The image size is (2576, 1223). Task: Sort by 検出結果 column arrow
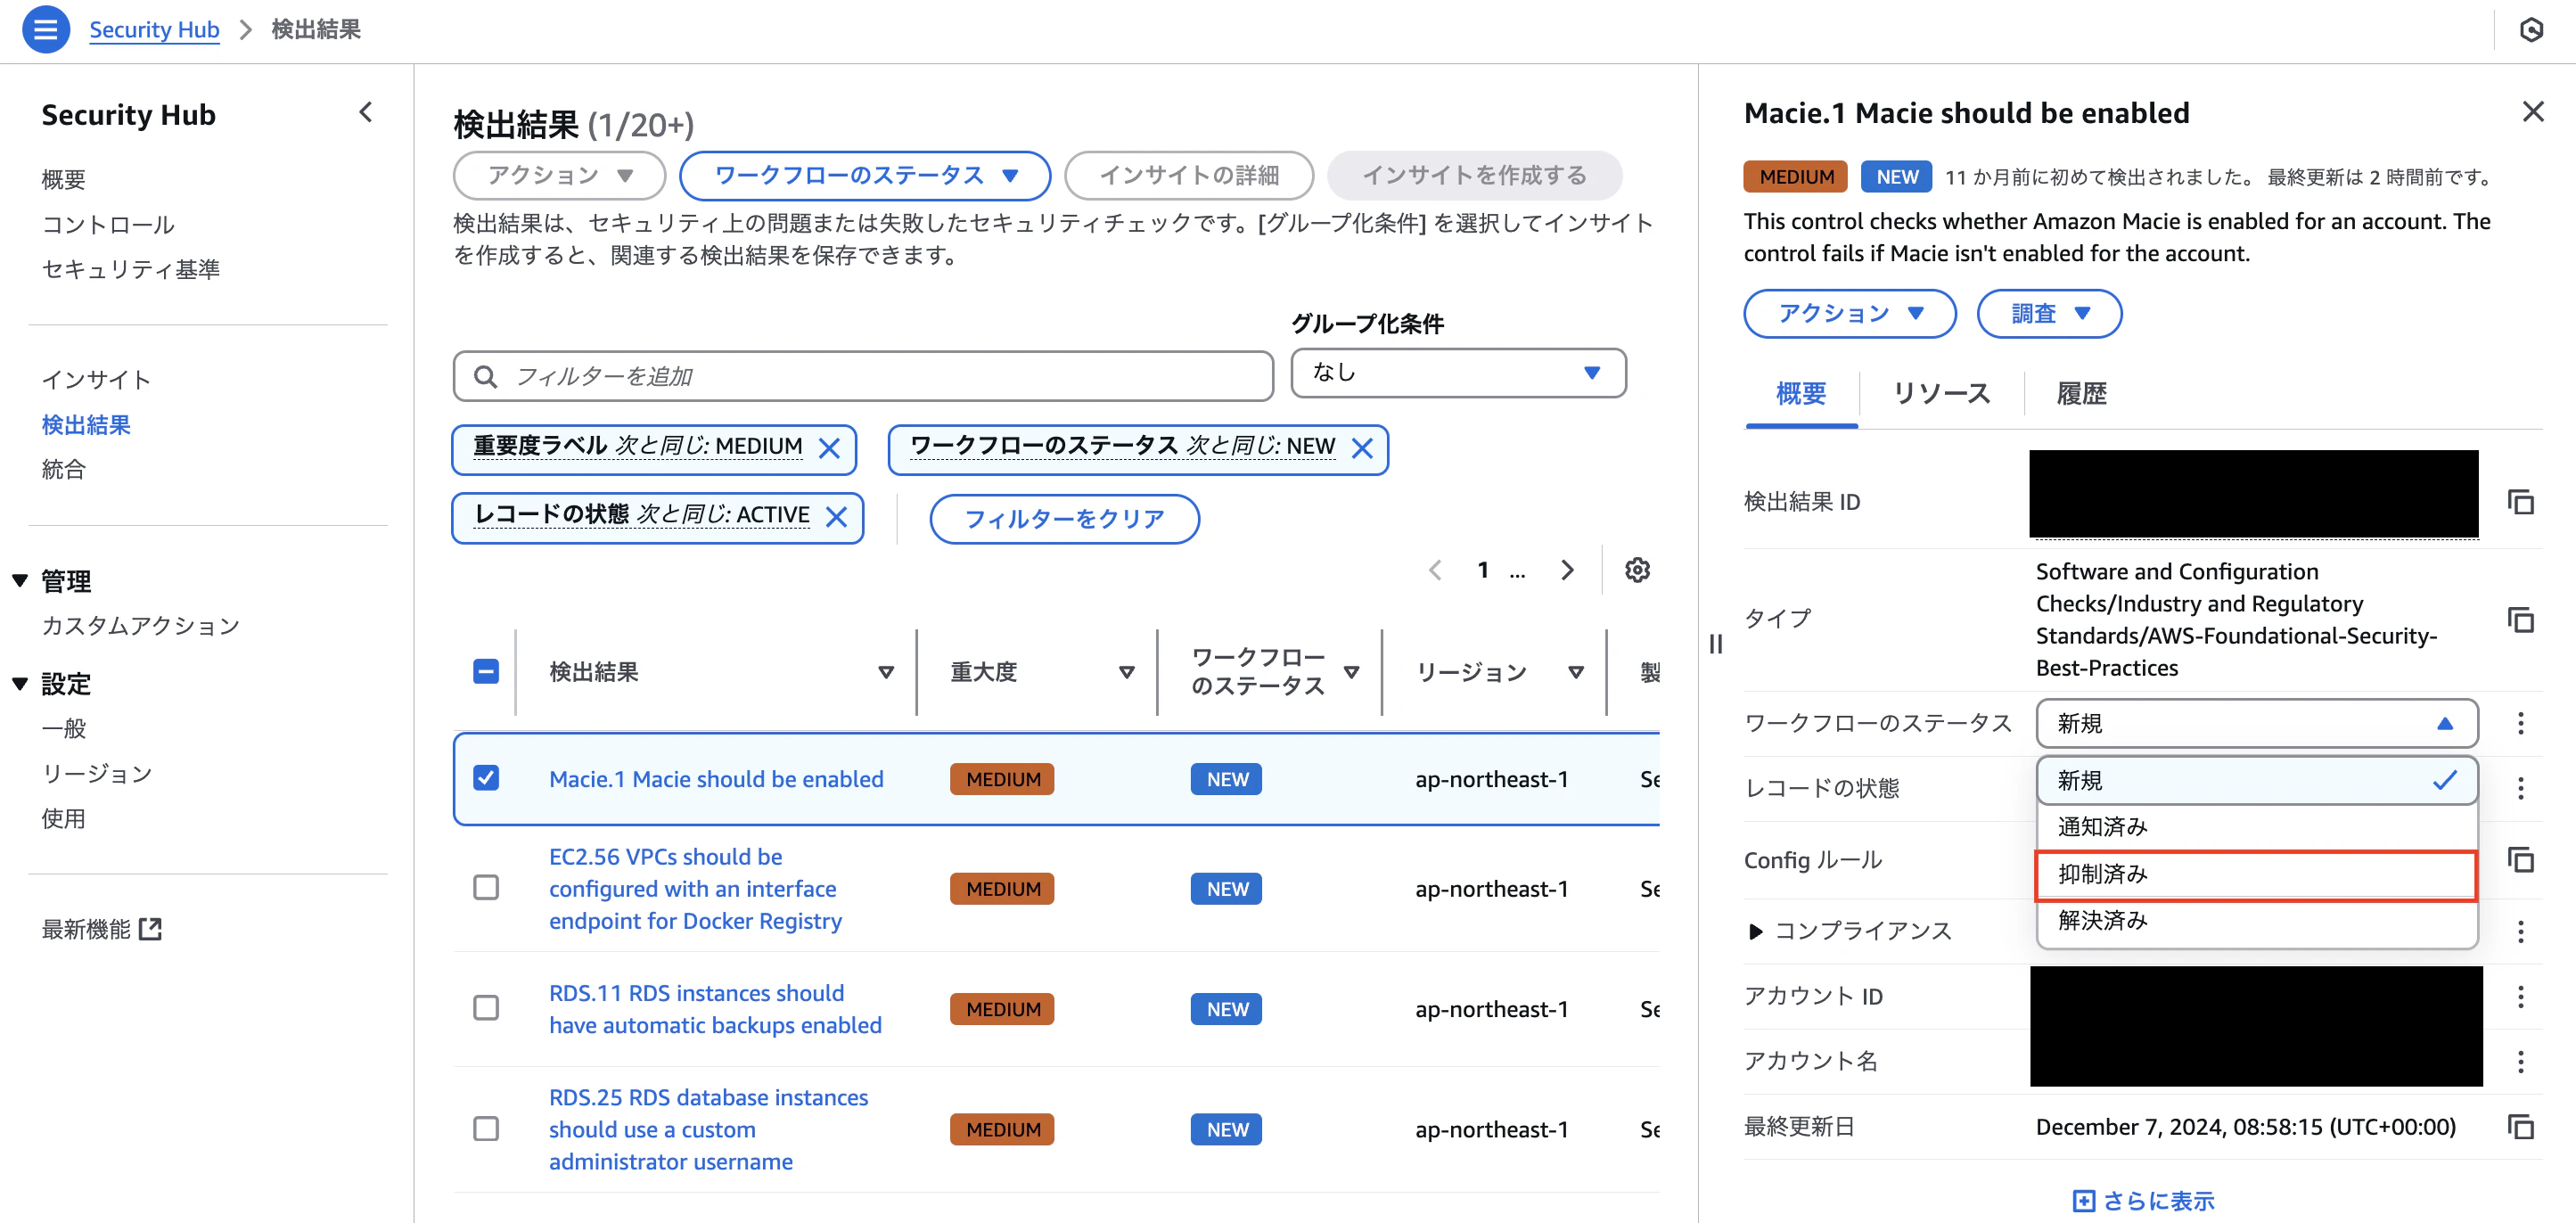coord(886,672)
